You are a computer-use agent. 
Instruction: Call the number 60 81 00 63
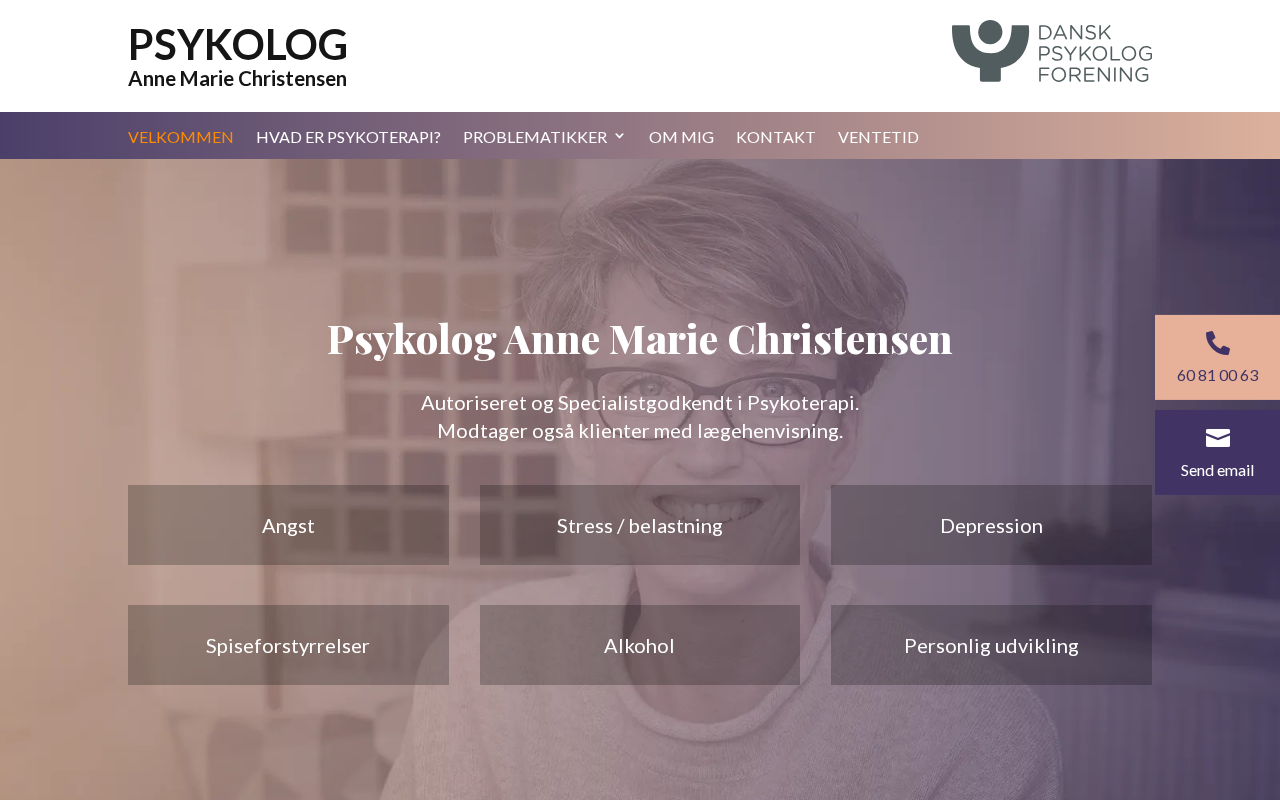(x=1217, y=375)
